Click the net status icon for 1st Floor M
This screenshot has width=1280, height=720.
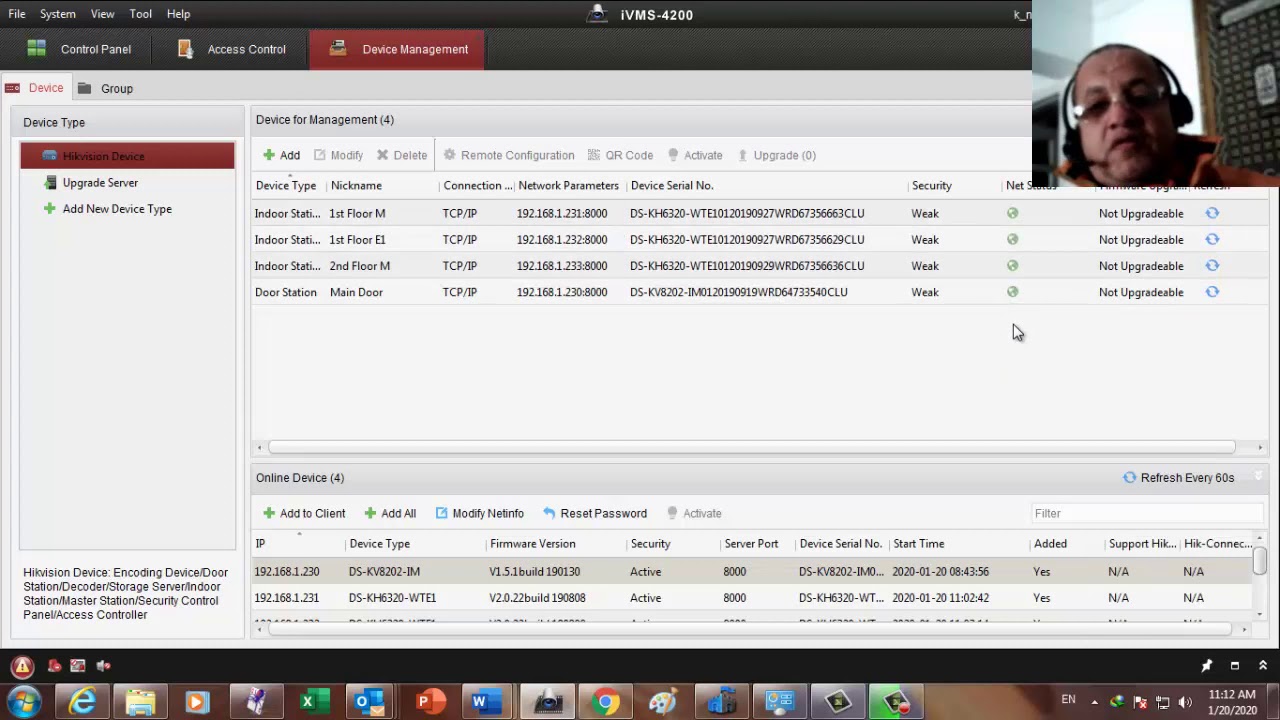pos(1013,213)
